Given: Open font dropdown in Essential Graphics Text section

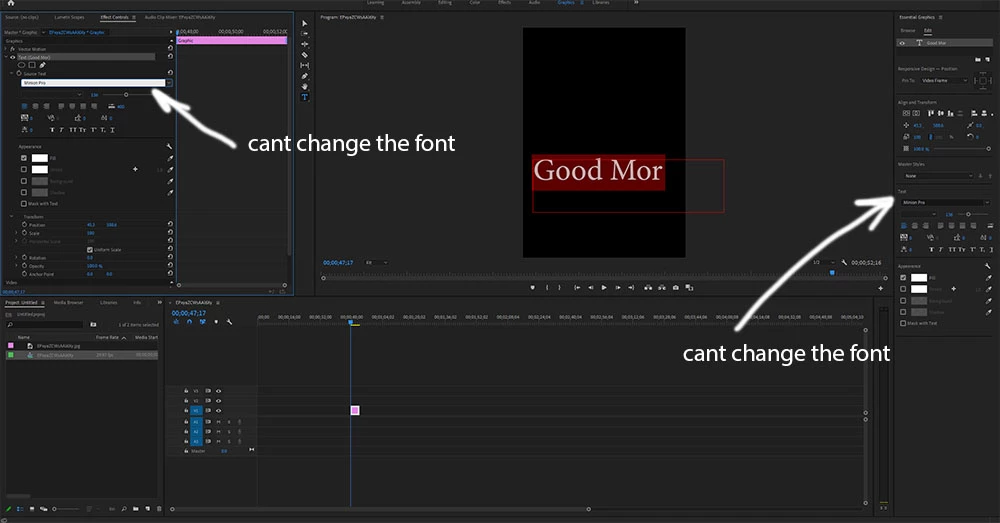Looking at the screenshot, I should (x=987, y=202).
